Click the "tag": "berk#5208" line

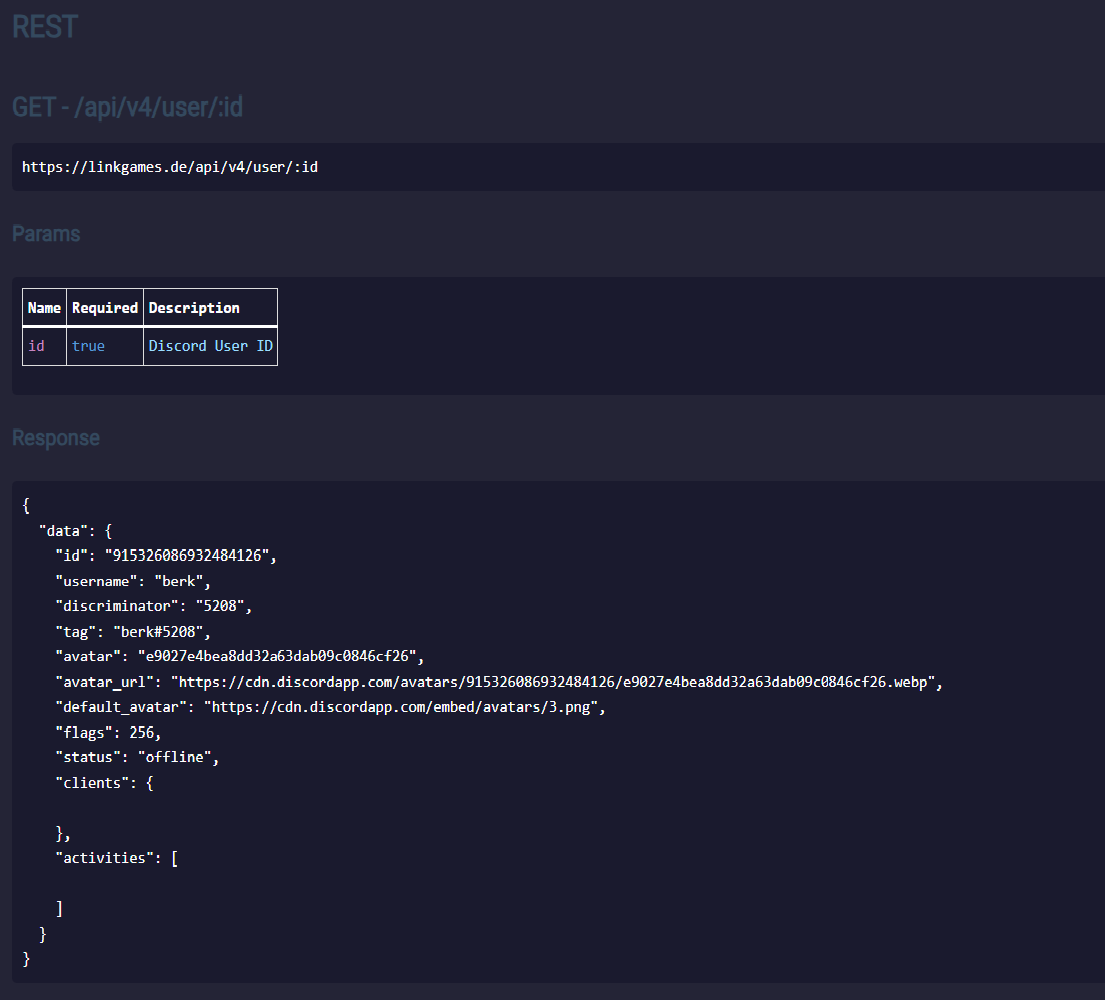[x=133, y=631]
